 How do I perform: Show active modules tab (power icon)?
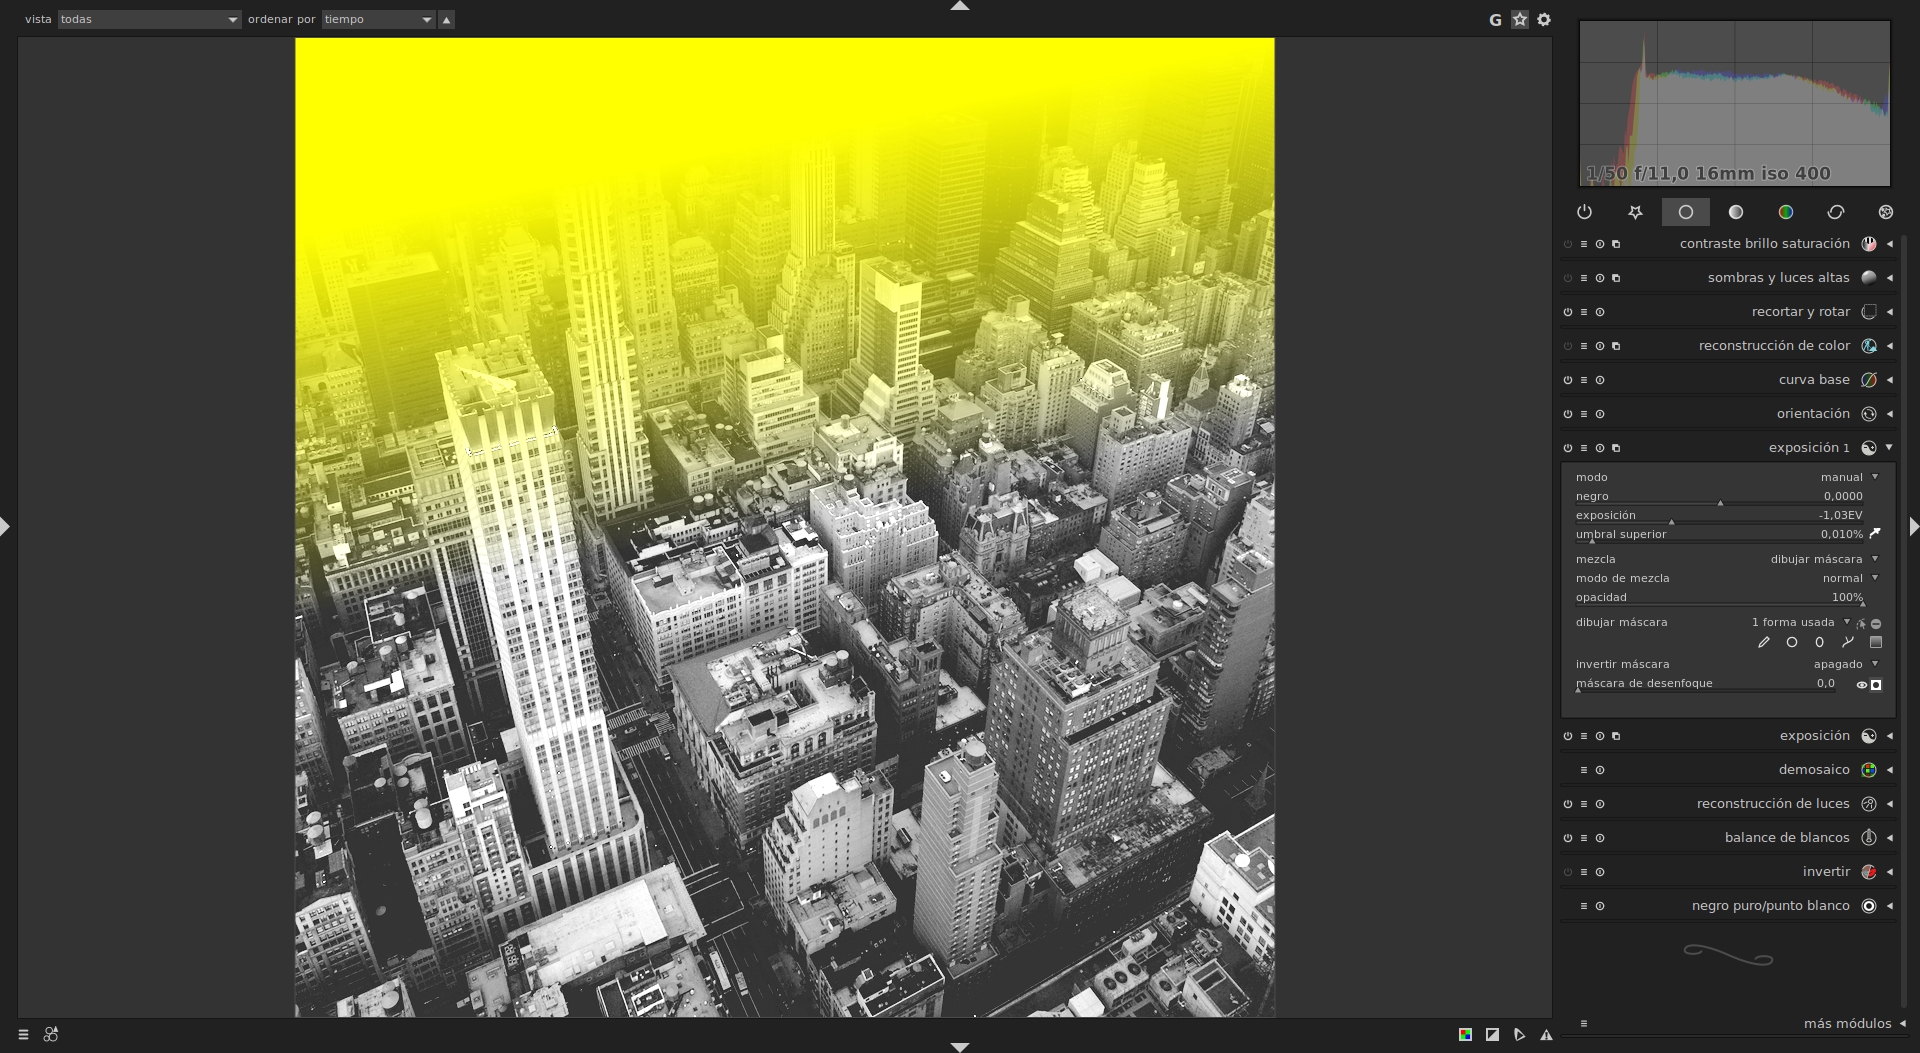coord(1584,212)
